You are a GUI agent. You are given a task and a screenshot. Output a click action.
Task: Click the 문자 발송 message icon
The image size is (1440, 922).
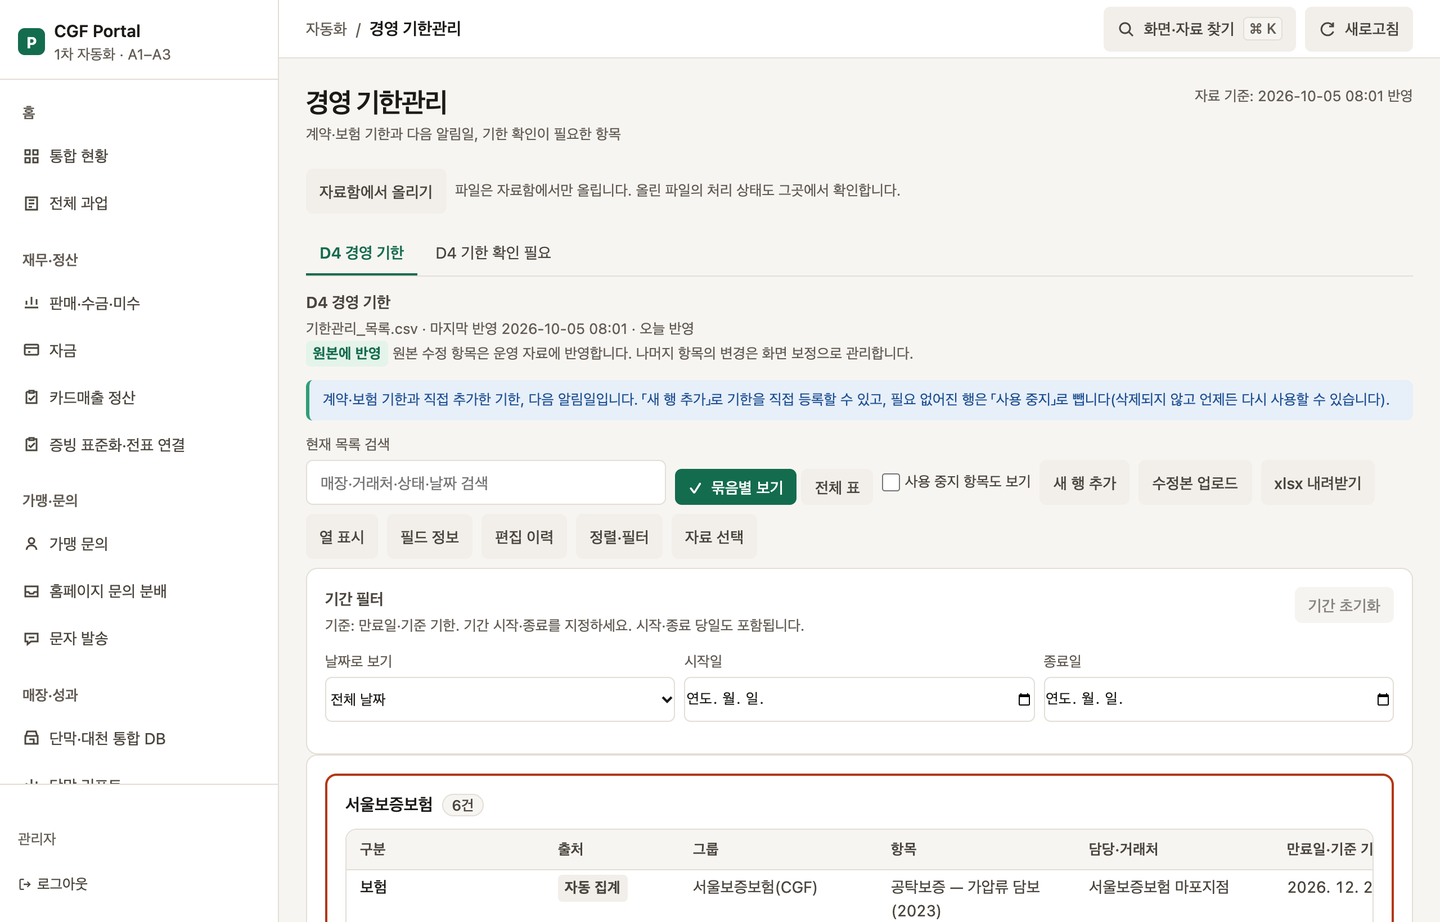click(x=31, y=638)
